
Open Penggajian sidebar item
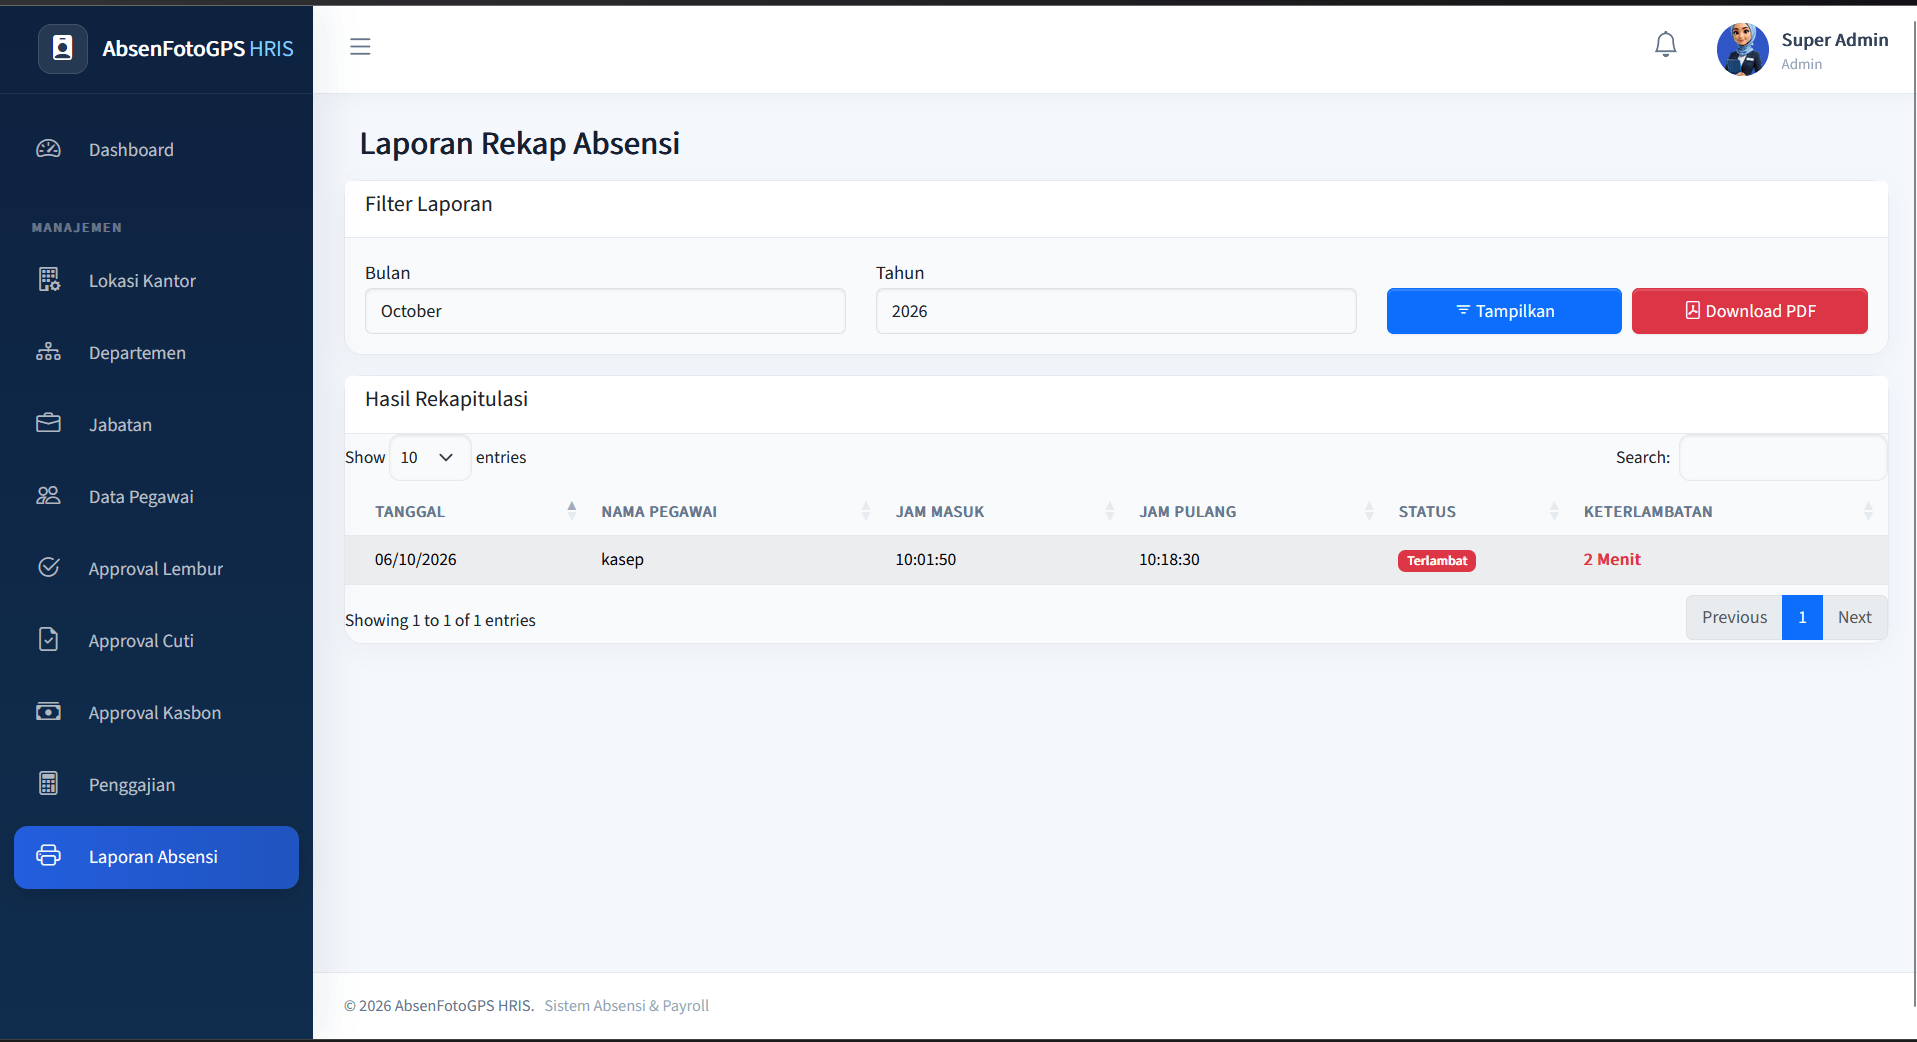click(x=156, y=785)
